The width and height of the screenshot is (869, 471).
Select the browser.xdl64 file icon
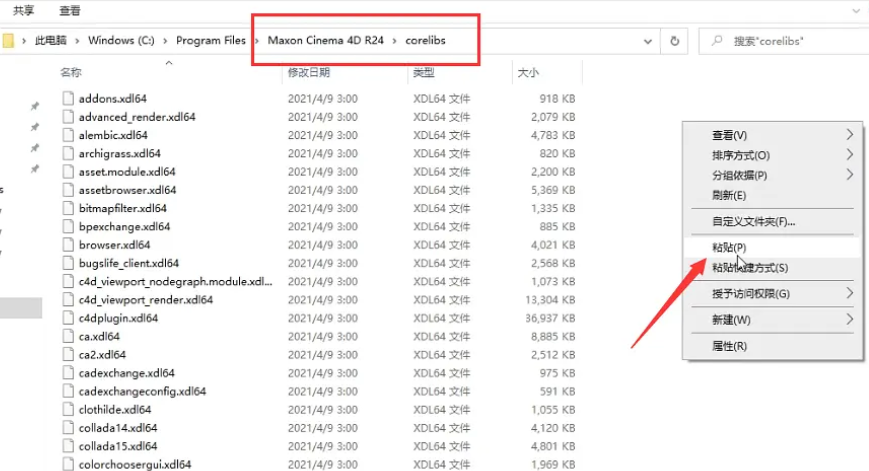pos(68,245)
